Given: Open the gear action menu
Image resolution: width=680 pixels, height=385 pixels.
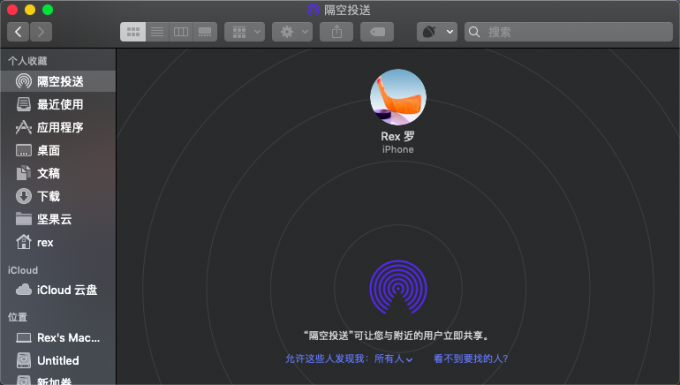Looking at the screenshot, I should [292, 32].
